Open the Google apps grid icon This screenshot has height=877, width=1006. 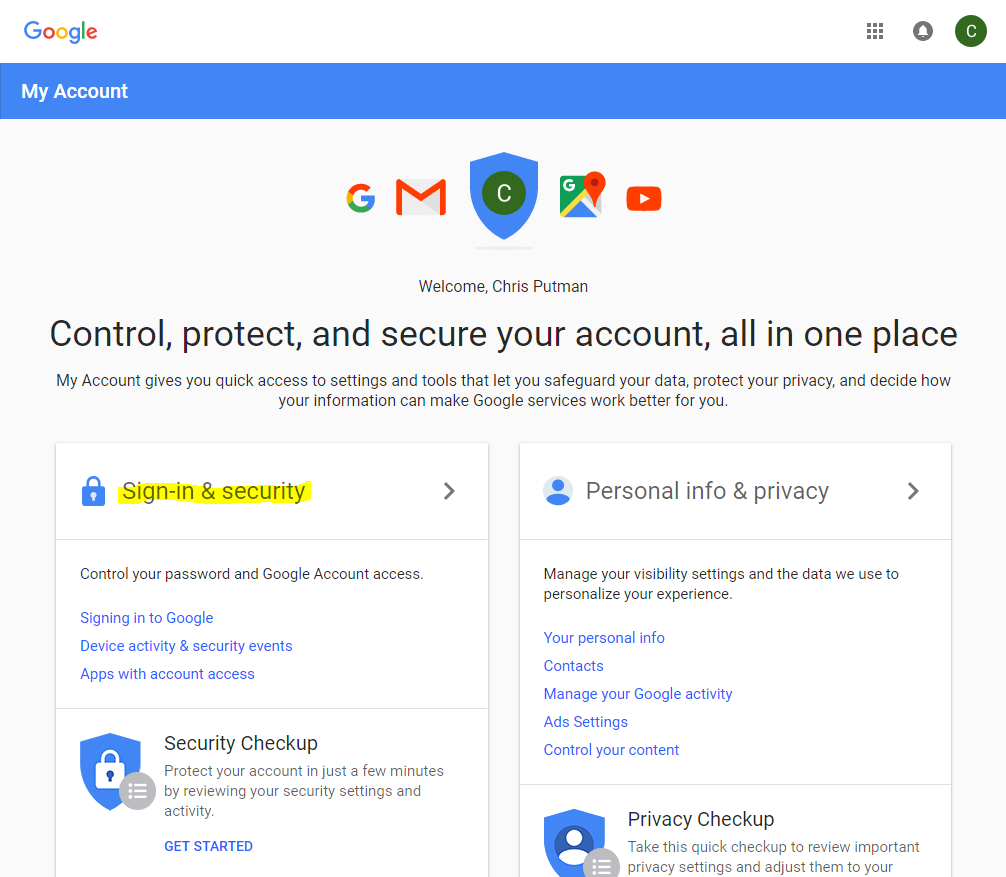point(874,31)
